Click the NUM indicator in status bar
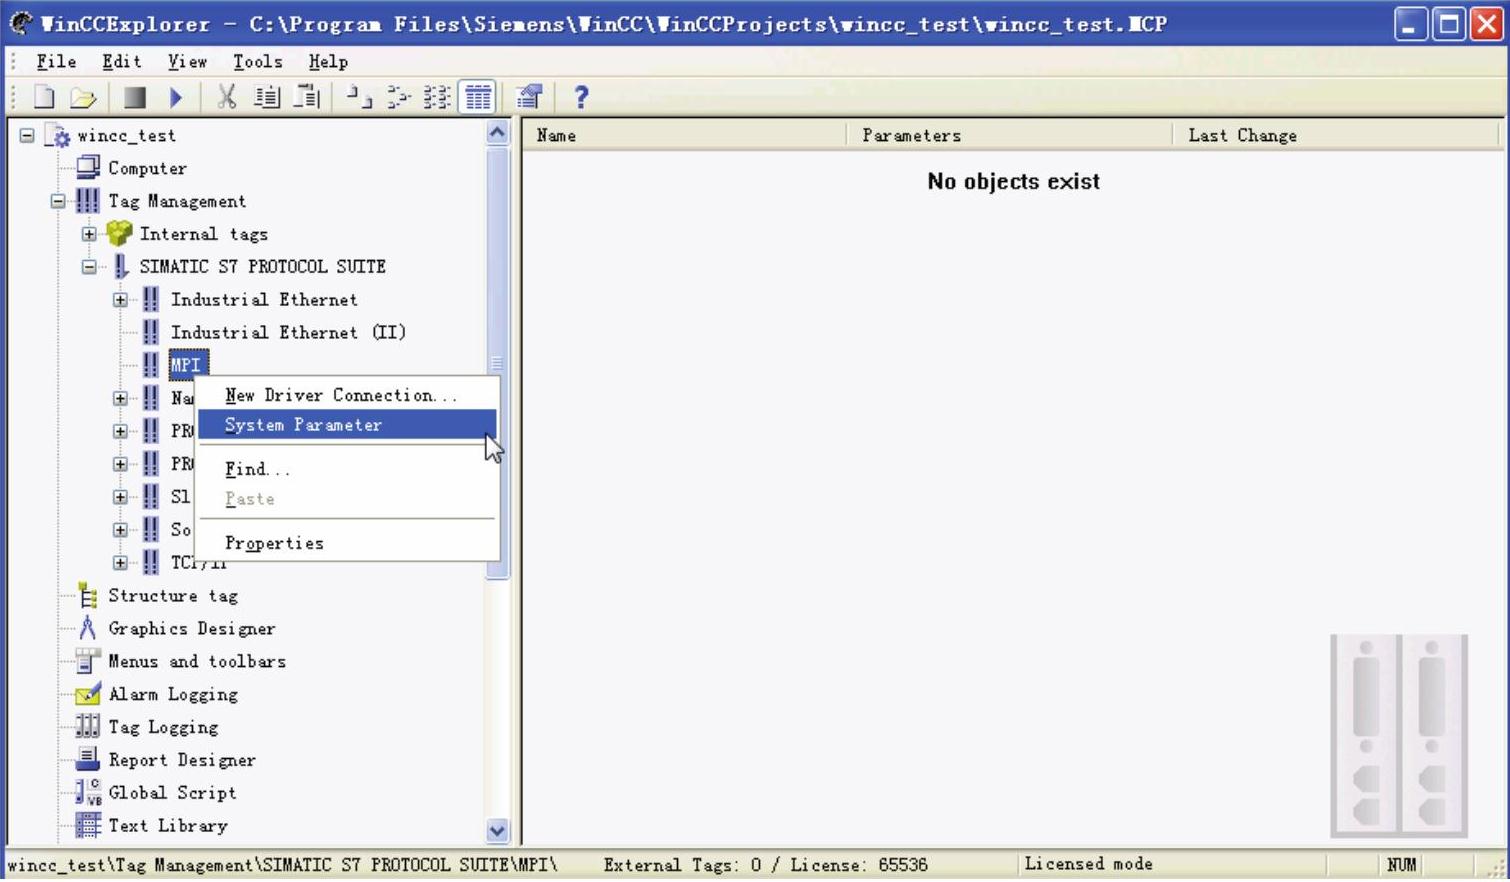 point(1401,865)
